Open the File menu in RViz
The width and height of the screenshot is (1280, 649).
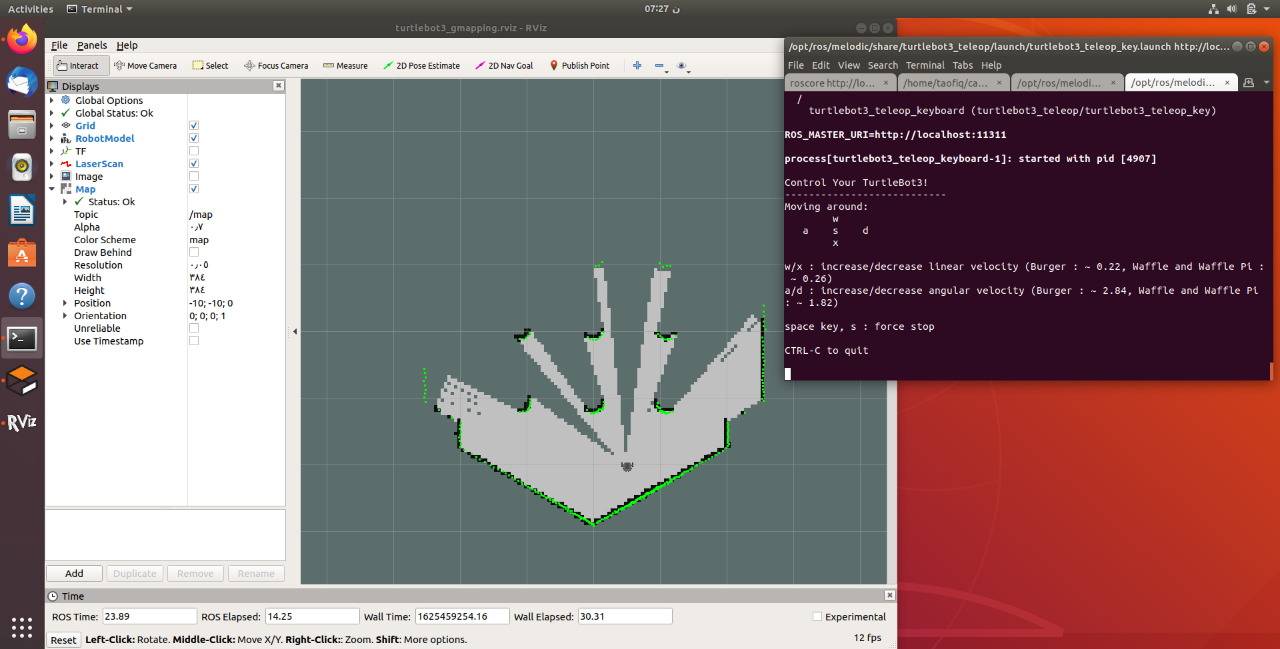tap(59, 45)
